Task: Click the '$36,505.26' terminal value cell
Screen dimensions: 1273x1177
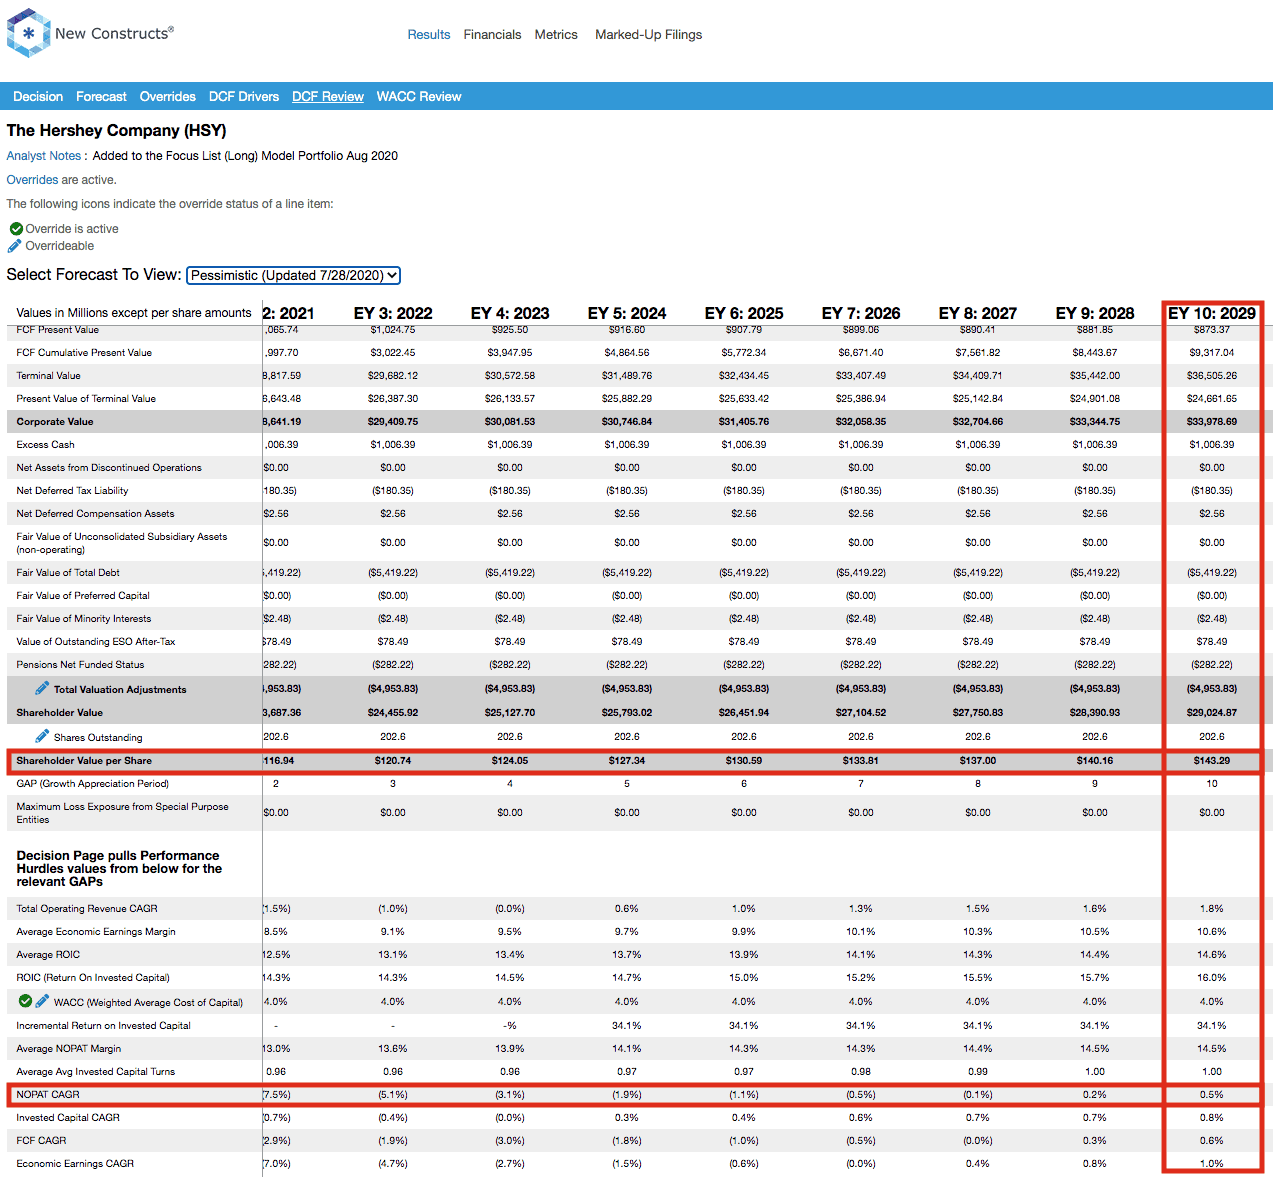Action: [x=1212, y=376]
